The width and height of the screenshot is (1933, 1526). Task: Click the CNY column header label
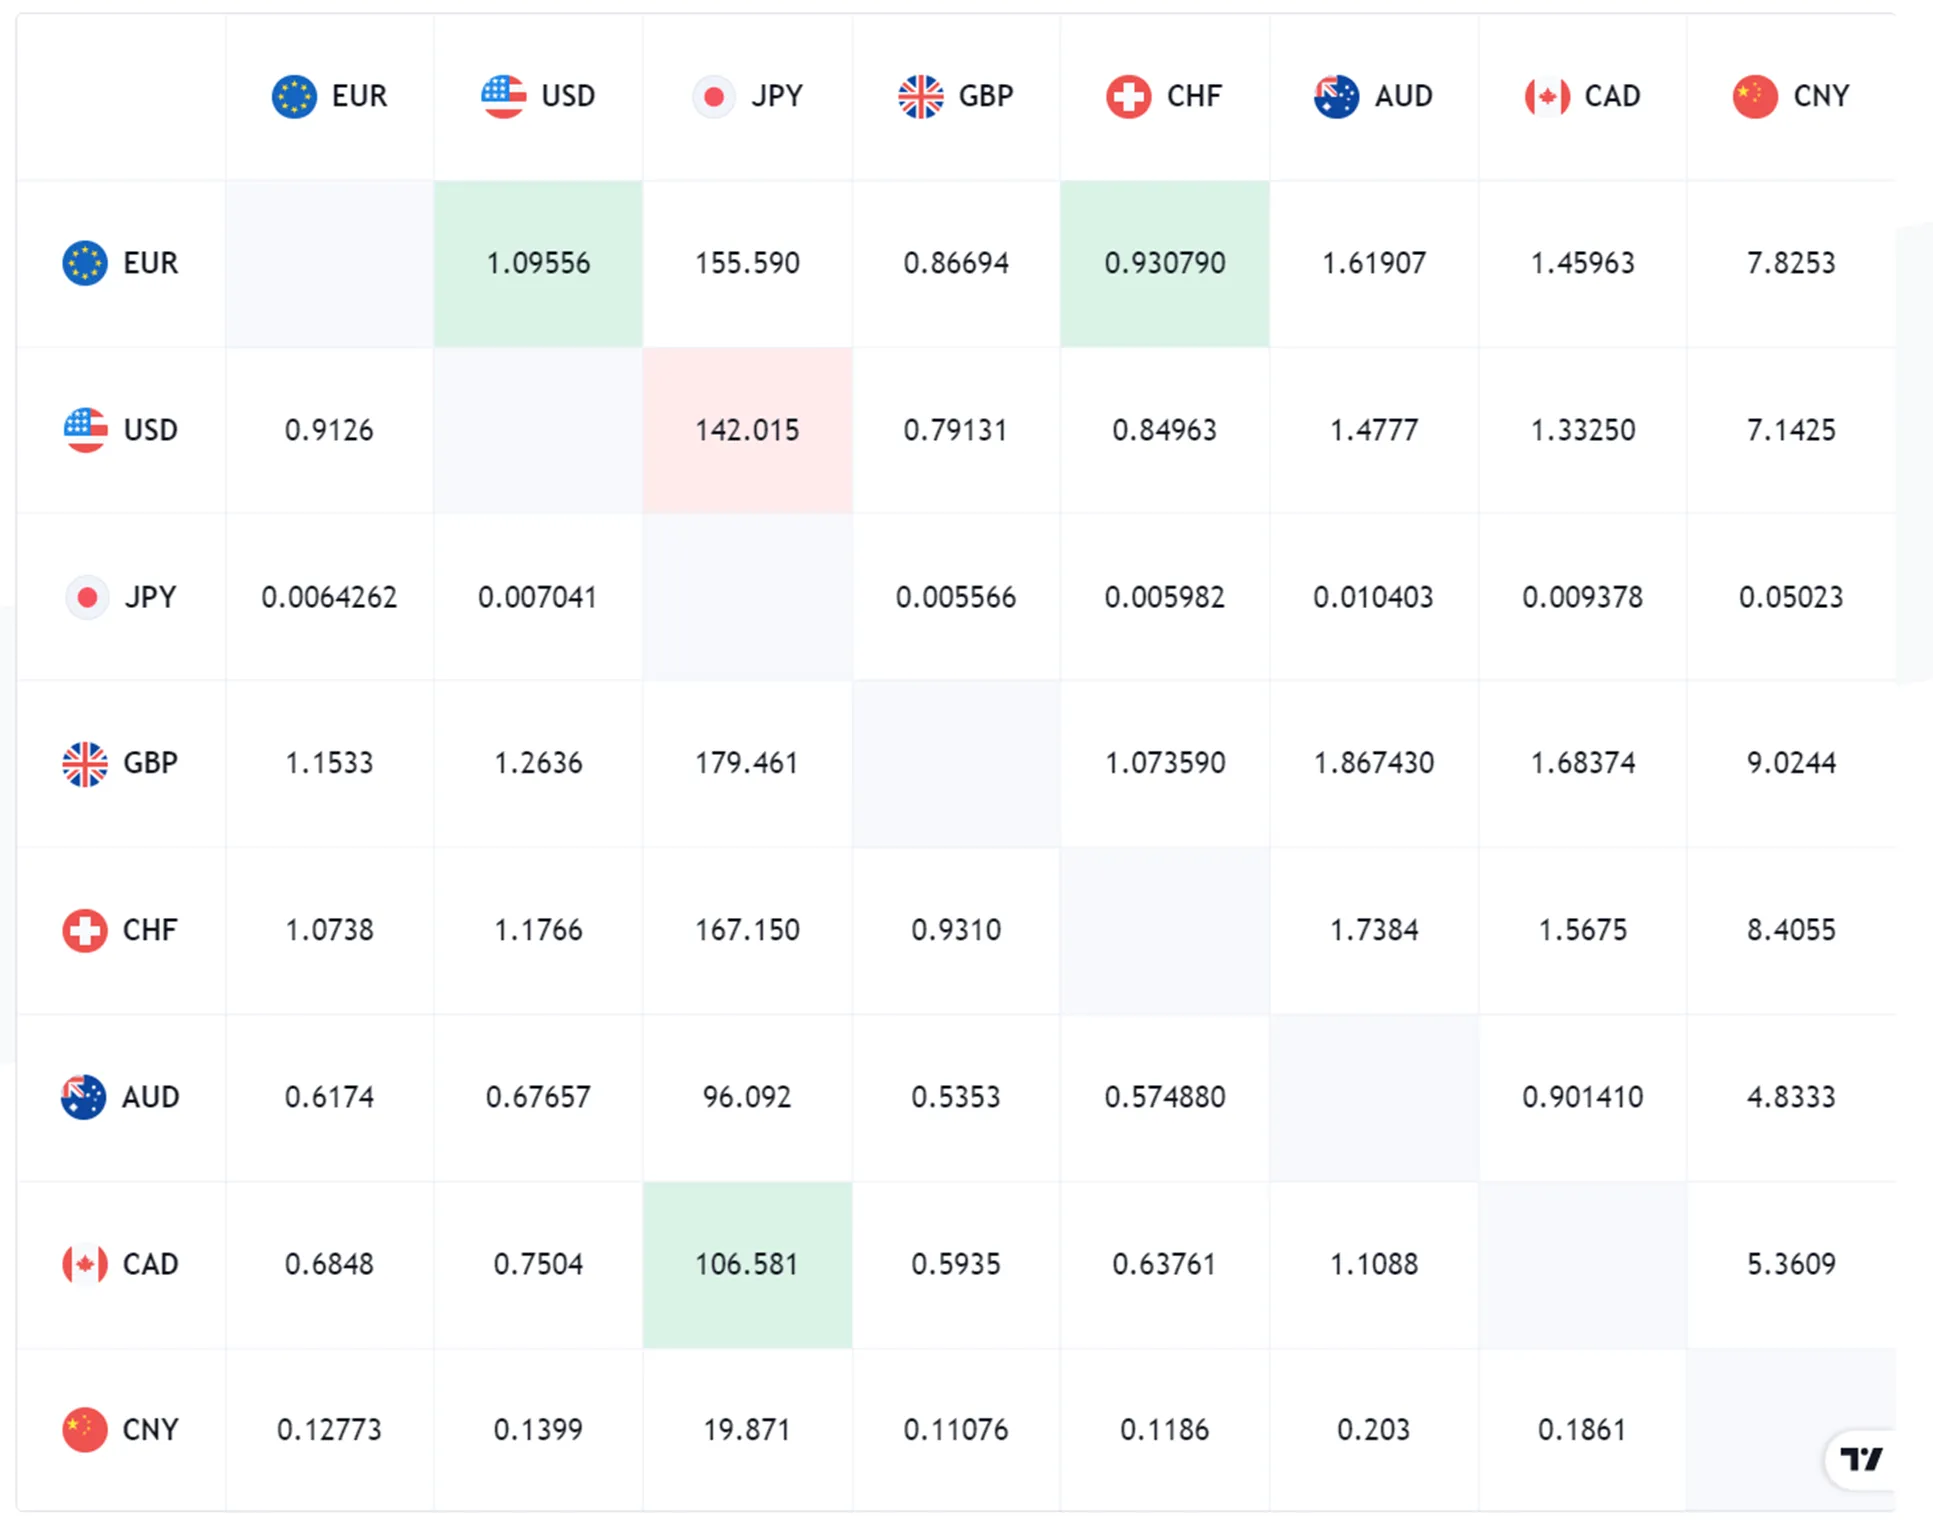(1821, 96)
